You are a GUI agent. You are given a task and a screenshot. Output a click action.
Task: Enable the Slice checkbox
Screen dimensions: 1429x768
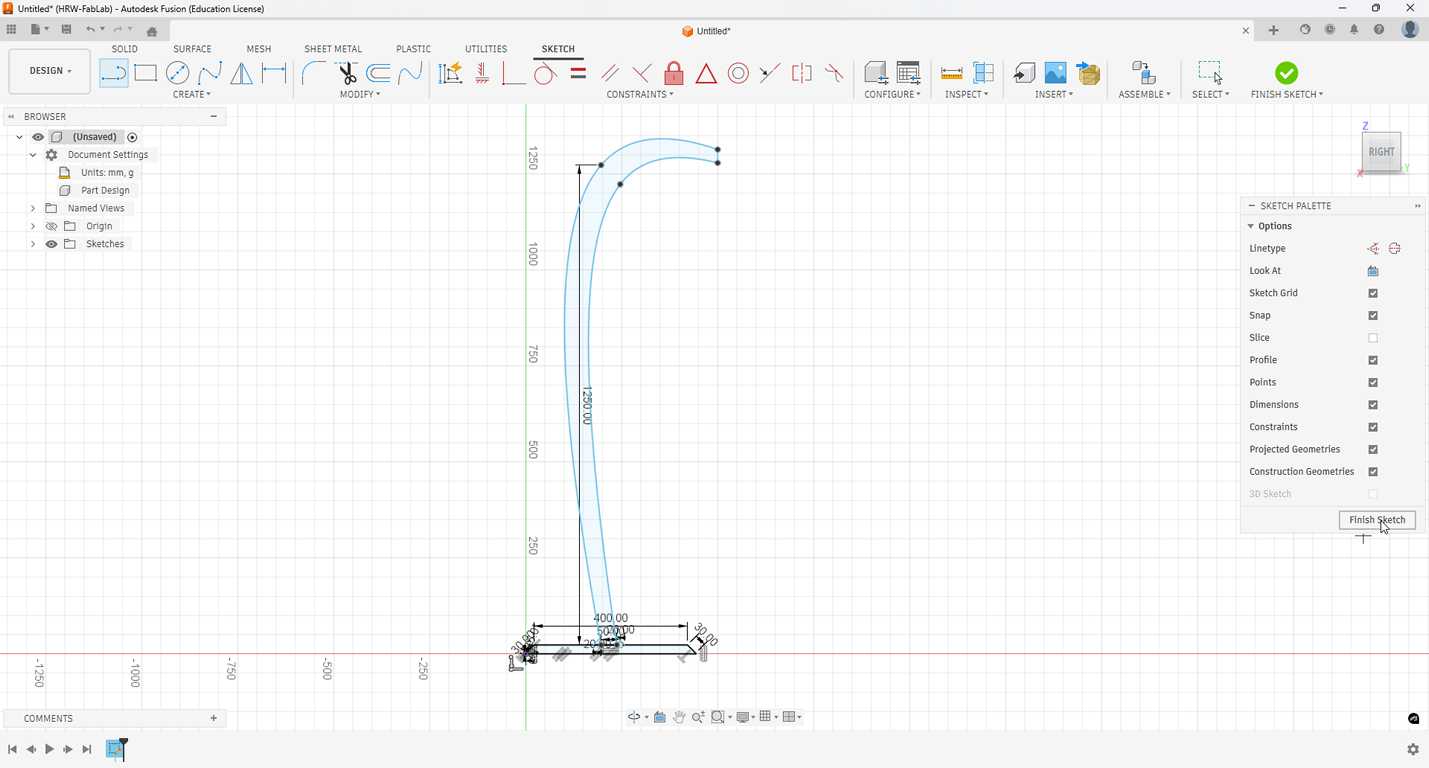pyautogui.click(x=1373, y=338)
